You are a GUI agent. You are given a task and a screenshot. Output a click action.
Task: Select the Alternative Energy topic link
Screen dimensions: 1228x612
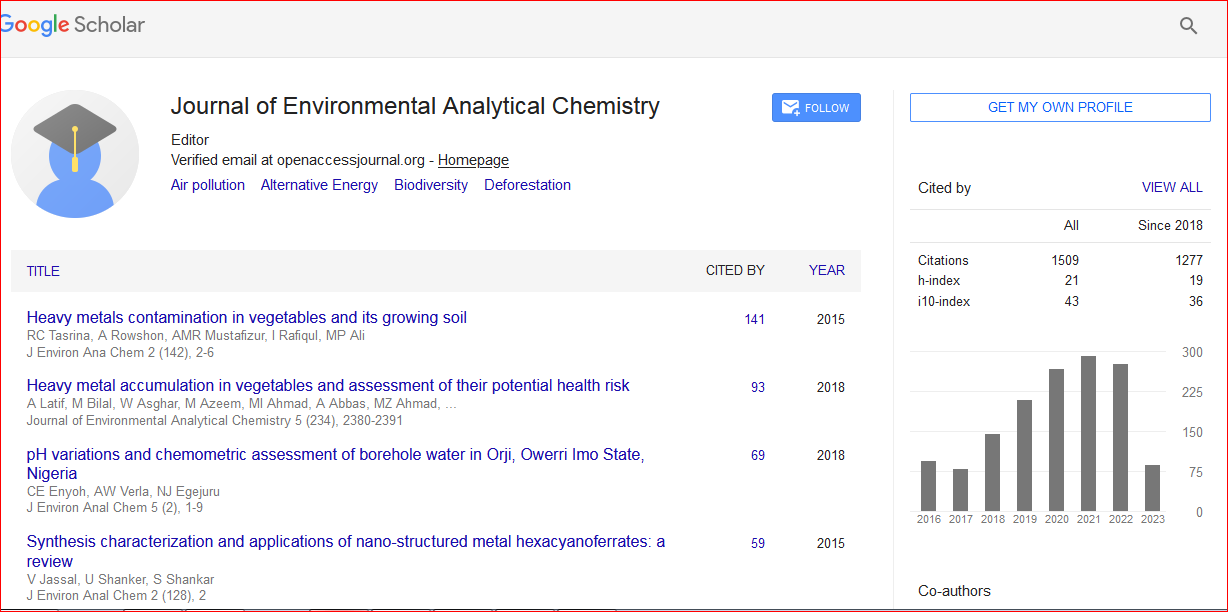click(x=319, y=185)
